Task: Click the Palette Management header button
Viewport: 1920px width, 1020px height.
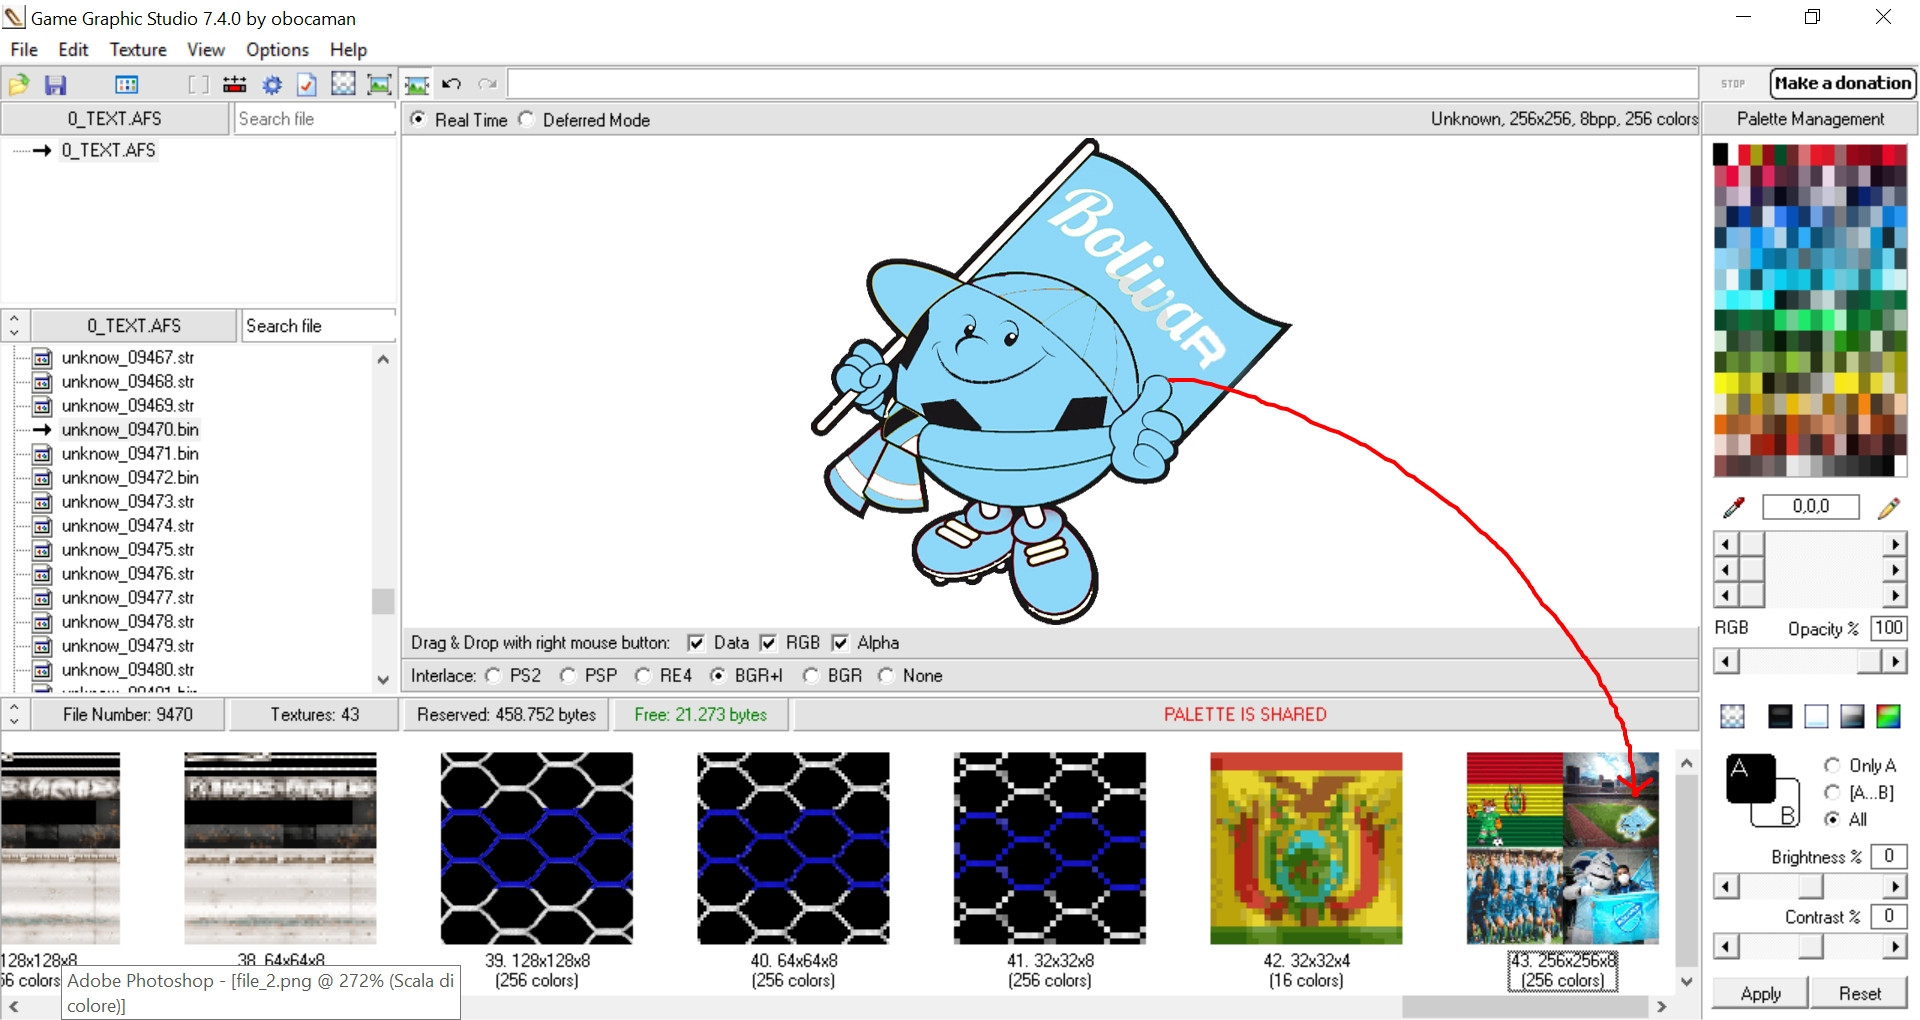Action: pyautogui.click(x=1810, y=119)
